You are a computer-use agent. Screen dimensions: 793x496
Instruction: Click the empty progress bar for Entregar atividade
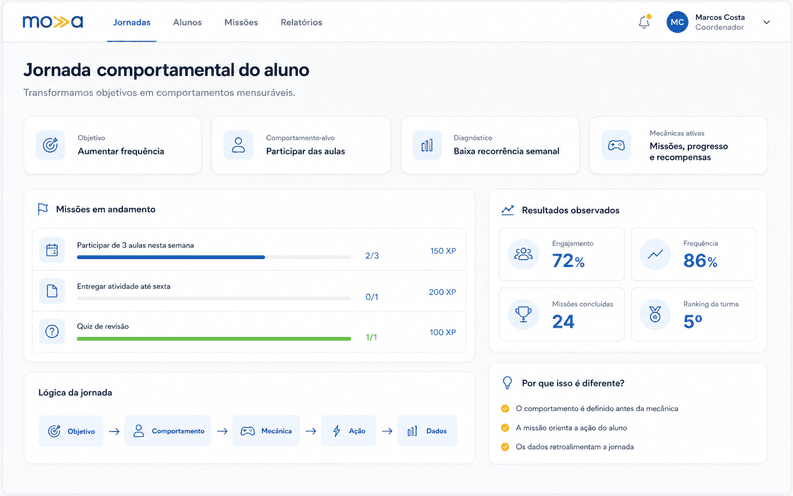point(214,298)
